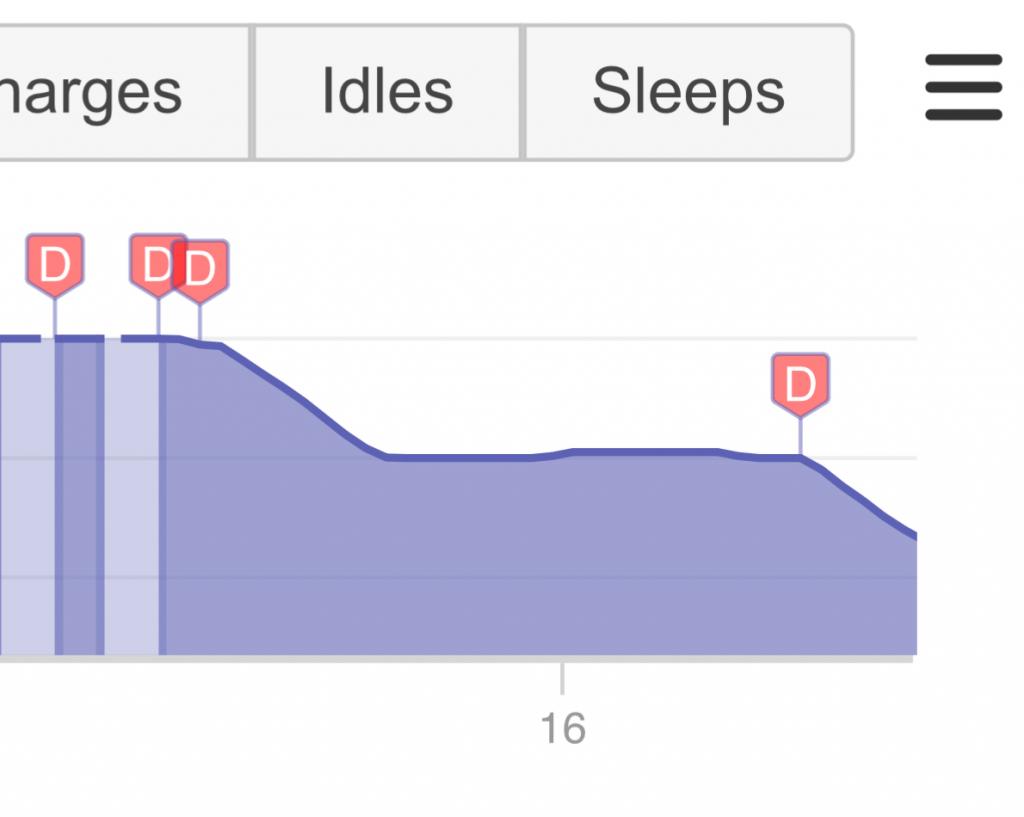1024x817 pixels.
Task: Click the 16 hour axis label
Action: (x=563, y=729)
